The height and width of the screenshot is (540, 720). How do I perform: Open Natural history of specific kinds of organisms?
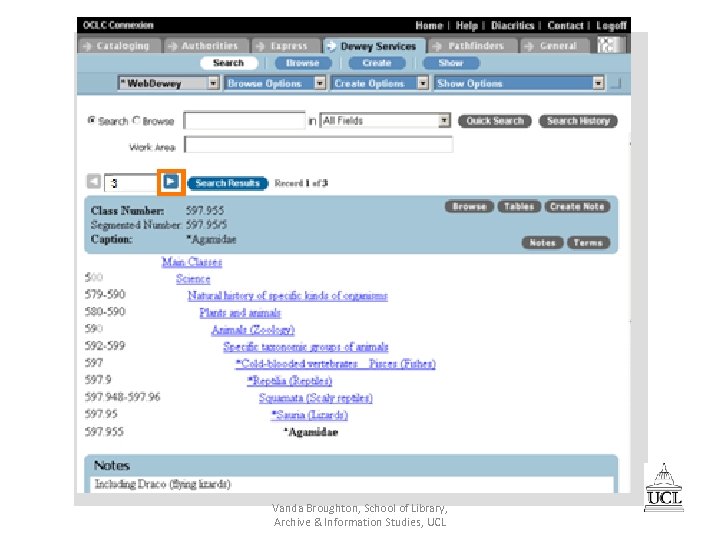(x=287, y=296)
